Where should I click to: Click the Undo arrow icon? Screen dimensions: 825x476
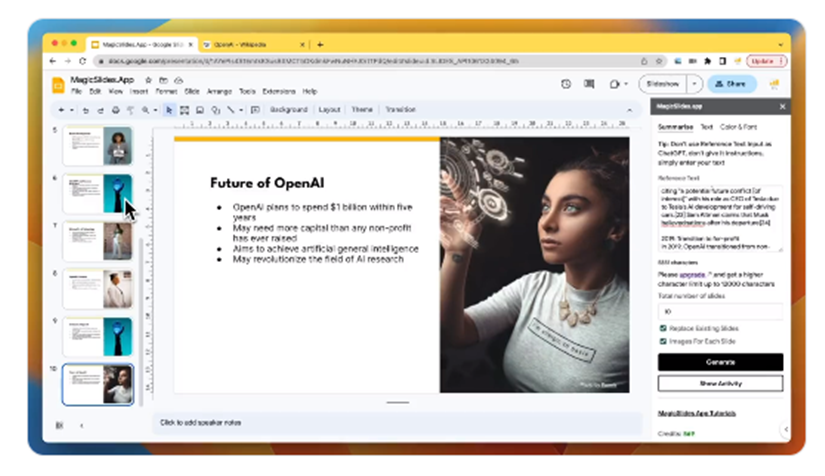(x=86, y=109)
